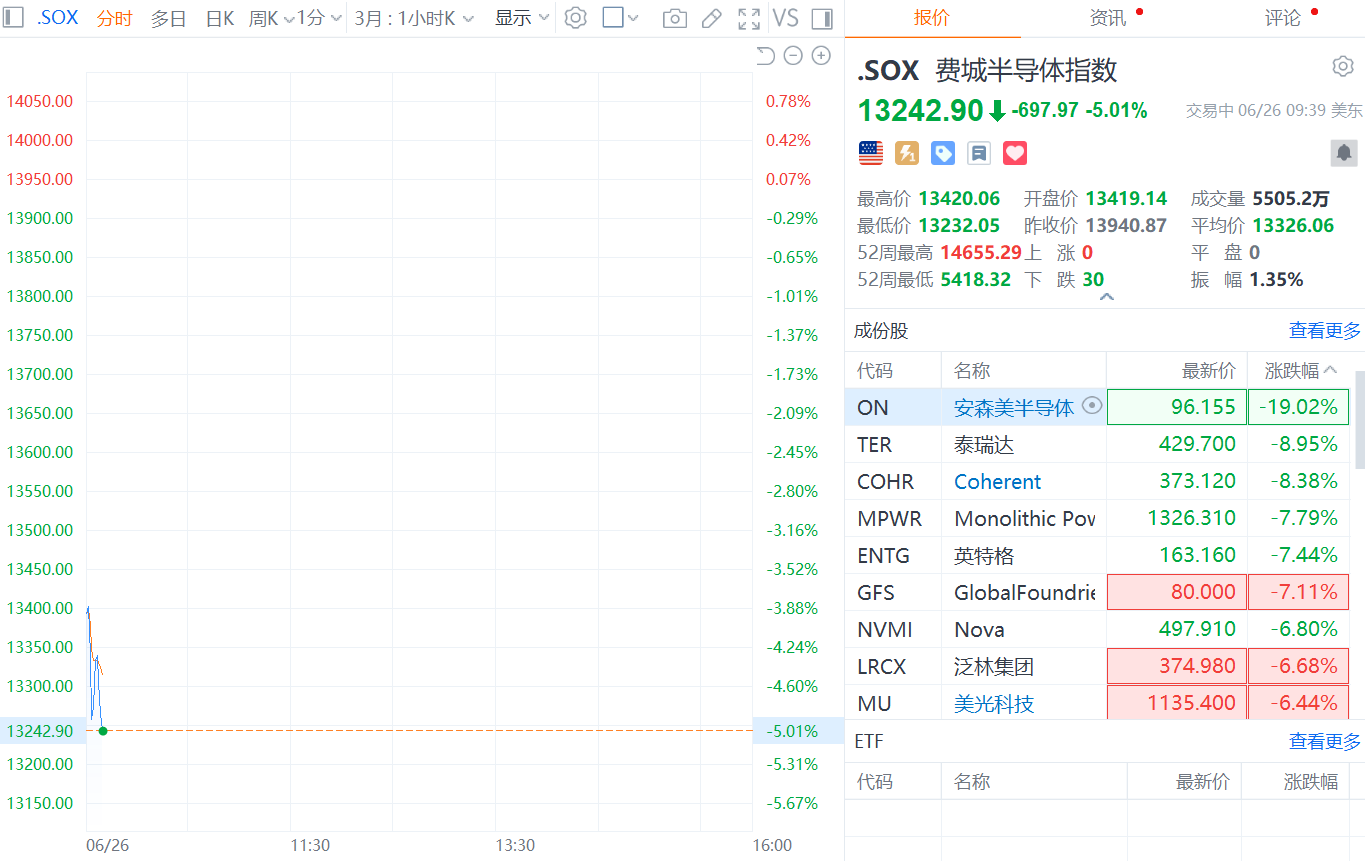Switch to the 评论 comments tab
1365x861 pixels.
[x=1283, y=18]
